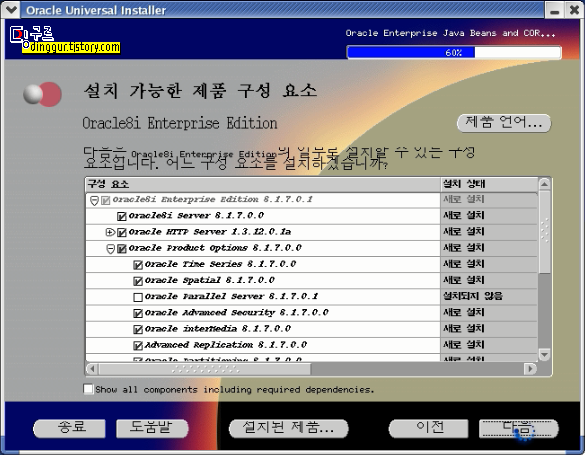This screenshot has height=455, width=585.
Task: Click the scroll down arrow of component list
Action: click(x=545, y=355)
